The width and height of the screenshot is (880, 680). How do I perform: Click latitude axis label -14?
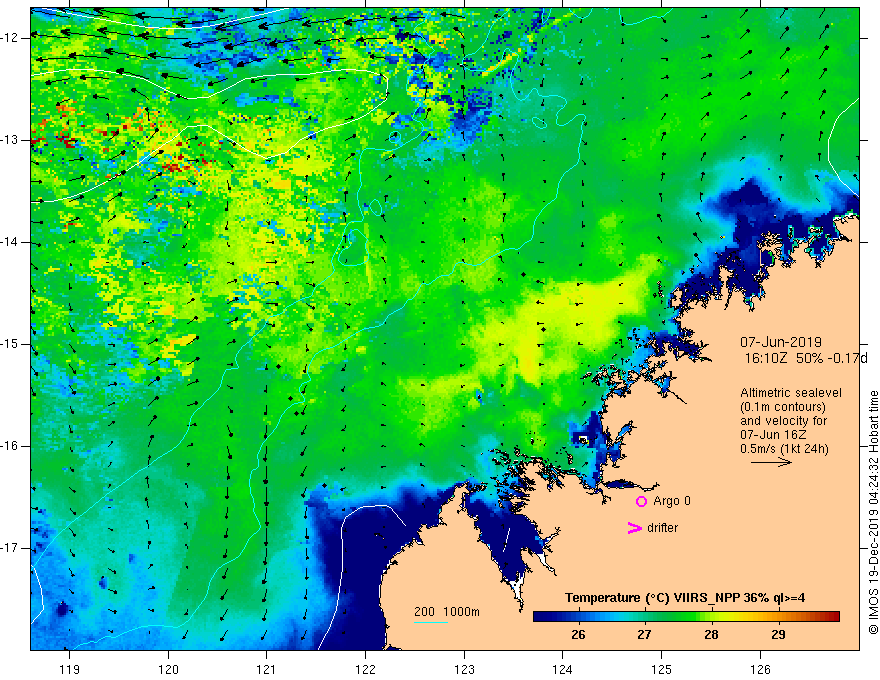(x=10, y=242)
